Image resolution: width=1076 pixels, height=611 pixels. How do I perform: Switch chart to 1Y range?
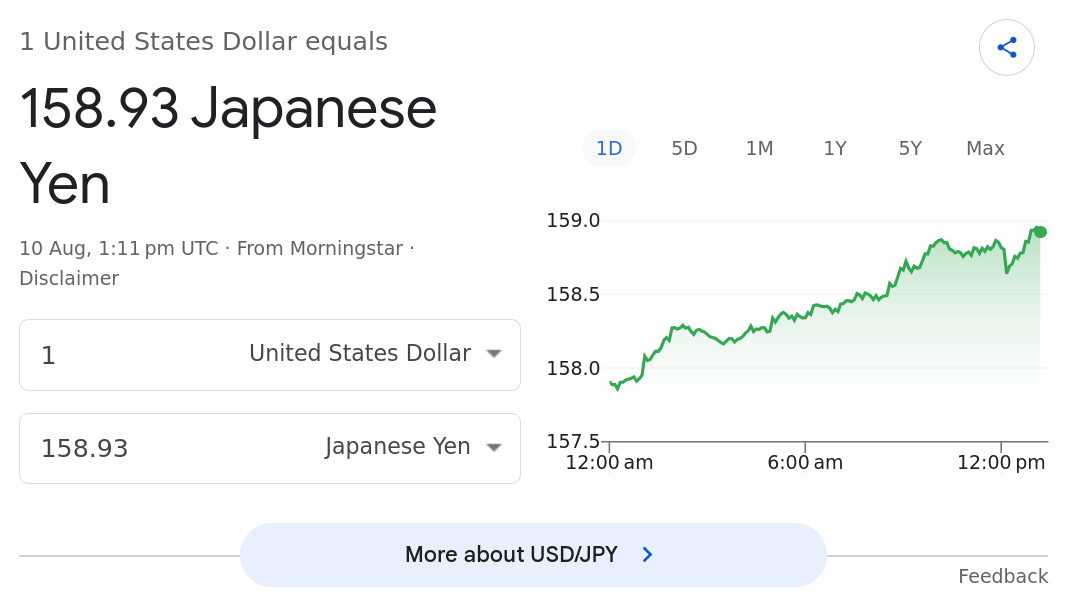point(835,148)
